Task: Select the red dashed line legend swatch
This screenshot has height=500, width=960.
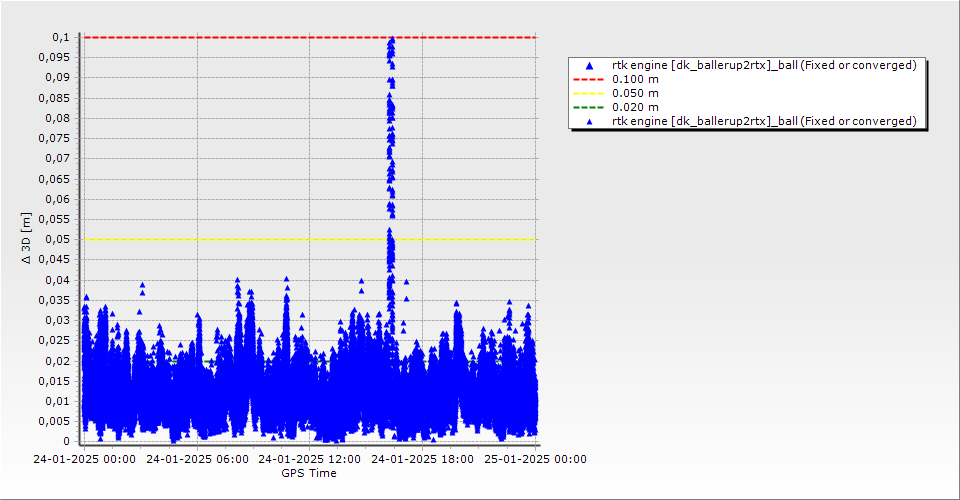Action: click(588, 80)
